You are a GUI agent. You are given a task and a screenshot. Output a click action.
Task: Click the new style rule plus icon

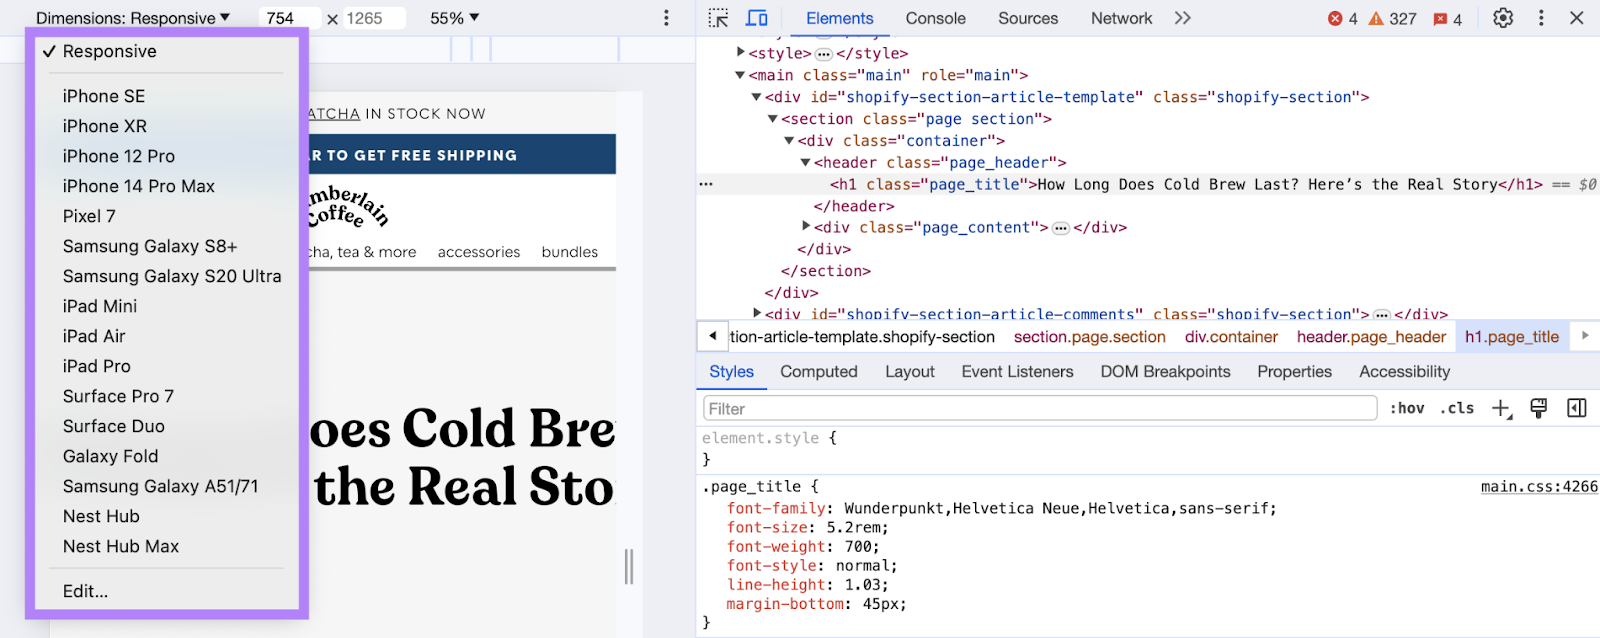(1502, 408)
